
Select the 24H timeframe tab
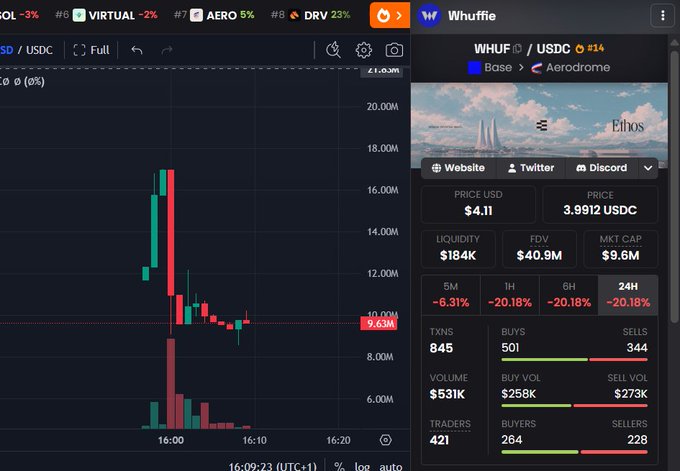click(628, 294)
